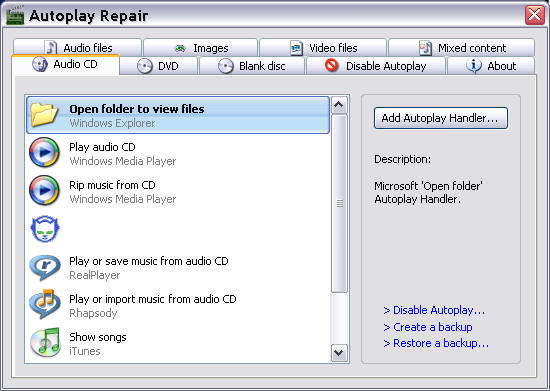Click the 'Microsoft Open folder Autoplay Handler' description text

tap(428, 193)
